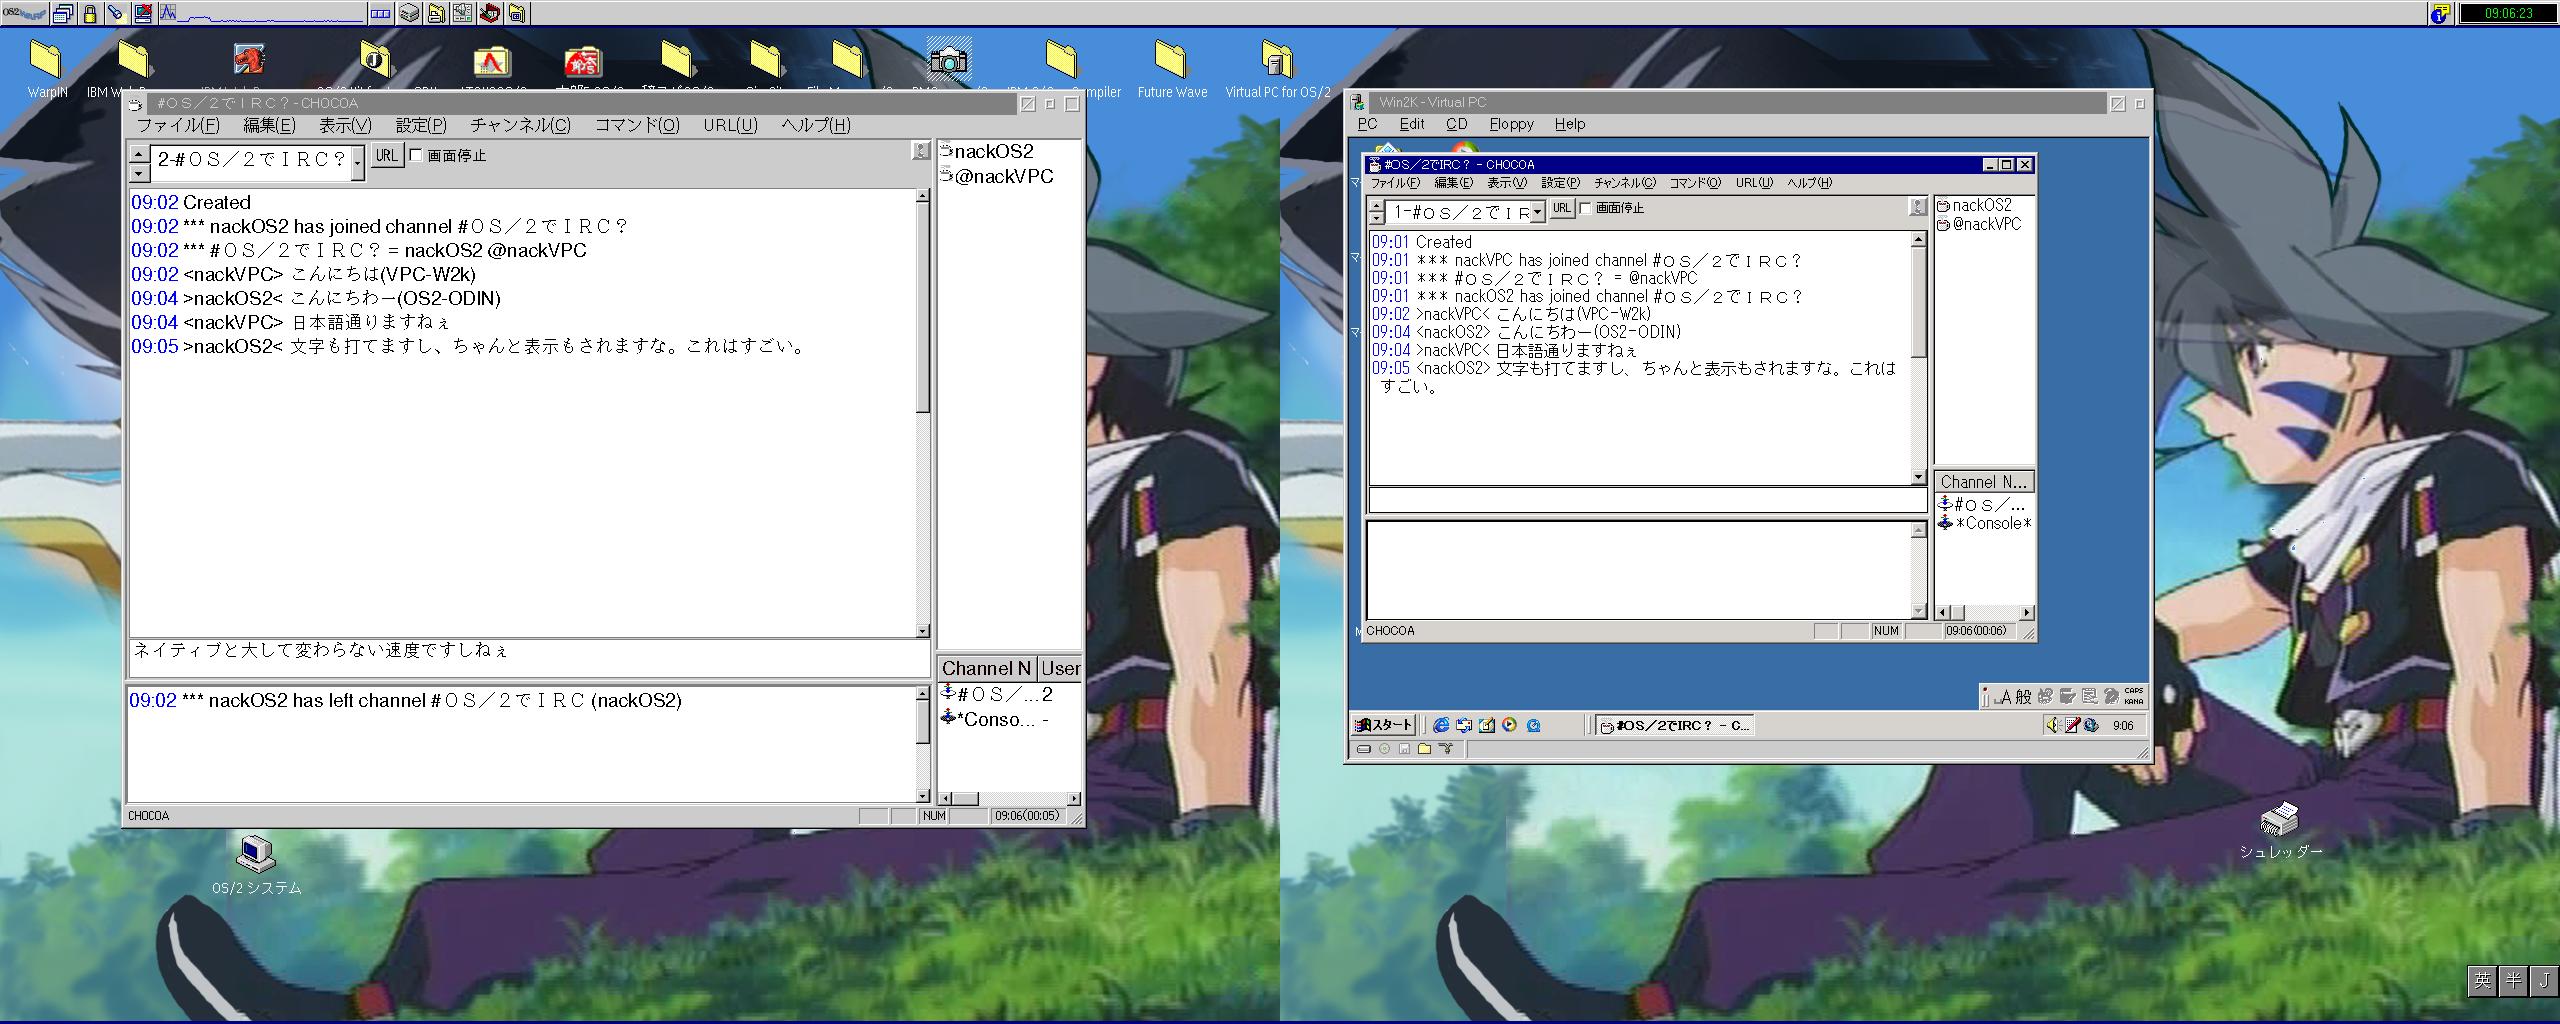Click the シュレッダー shredder icon
This screenshot has height=1024, width=2560.
(x=2280, y=830)
